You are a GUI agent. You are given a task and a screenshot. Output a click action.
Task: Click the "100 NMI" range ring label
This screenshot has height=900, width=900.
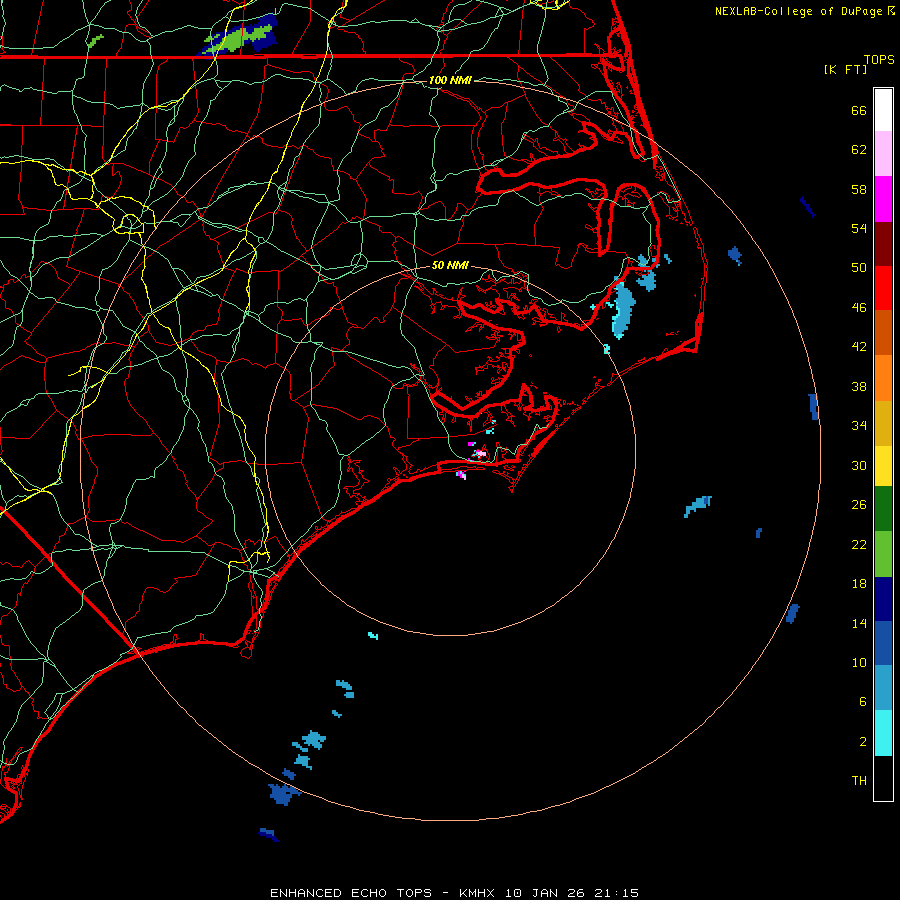pyautogui.click(x=450, y=80)
